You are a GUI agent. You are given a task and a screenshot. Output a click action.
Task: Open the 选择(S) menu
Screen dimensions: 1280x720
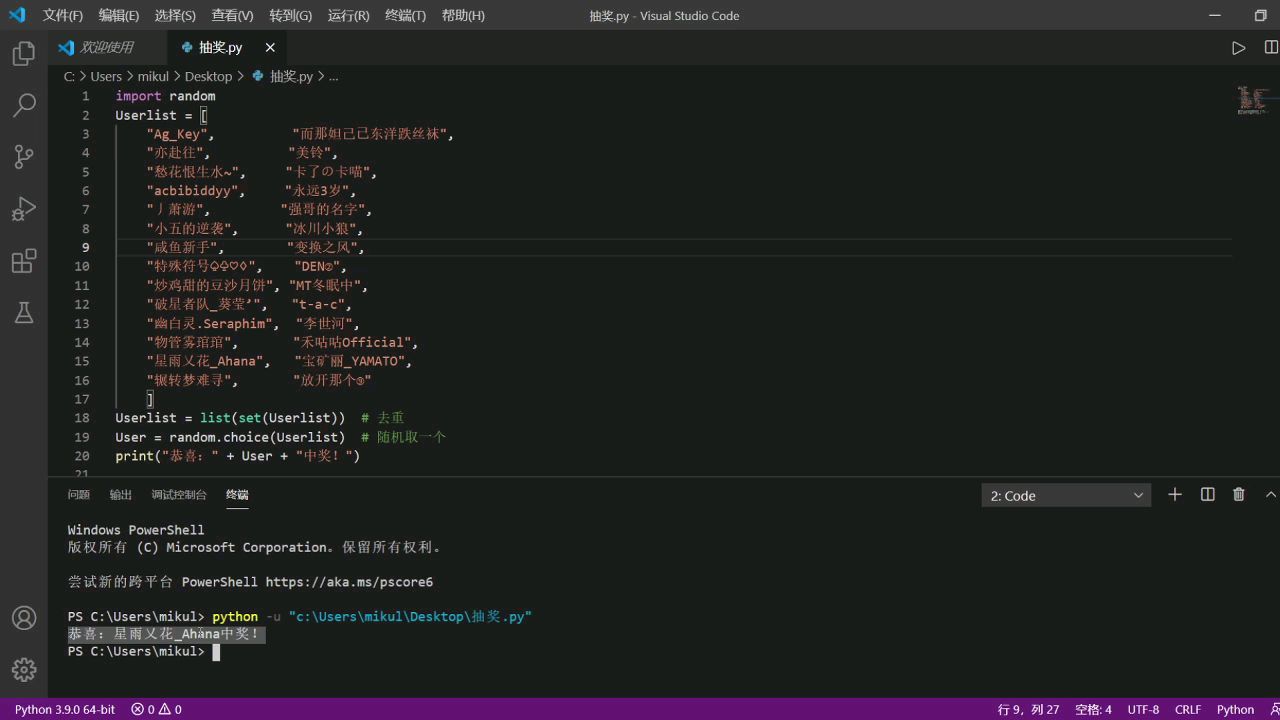tap(175, 15)
